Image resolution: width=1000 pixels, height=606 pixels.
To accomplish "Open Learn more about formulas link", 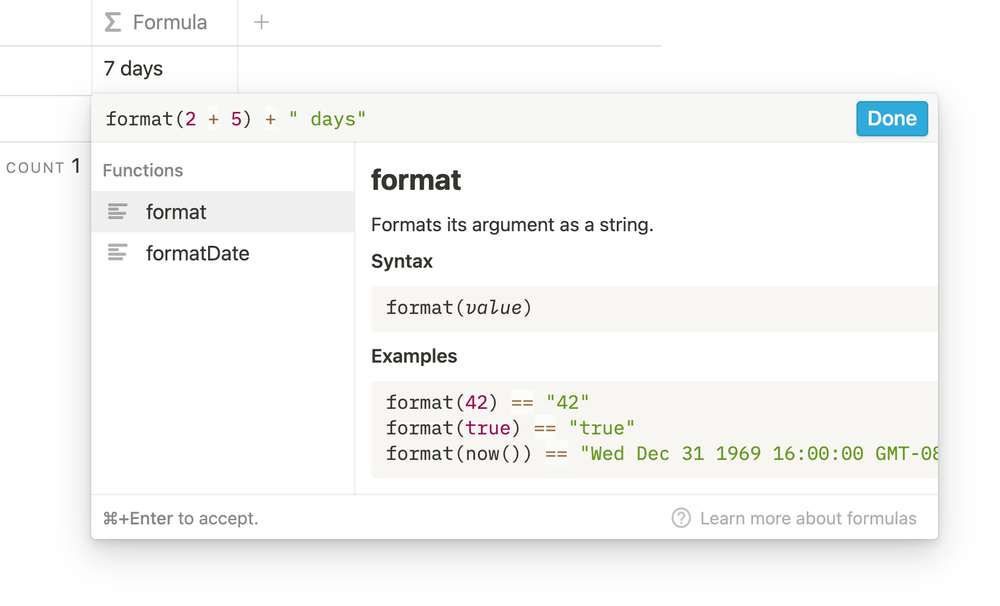I will pos(808,518).
